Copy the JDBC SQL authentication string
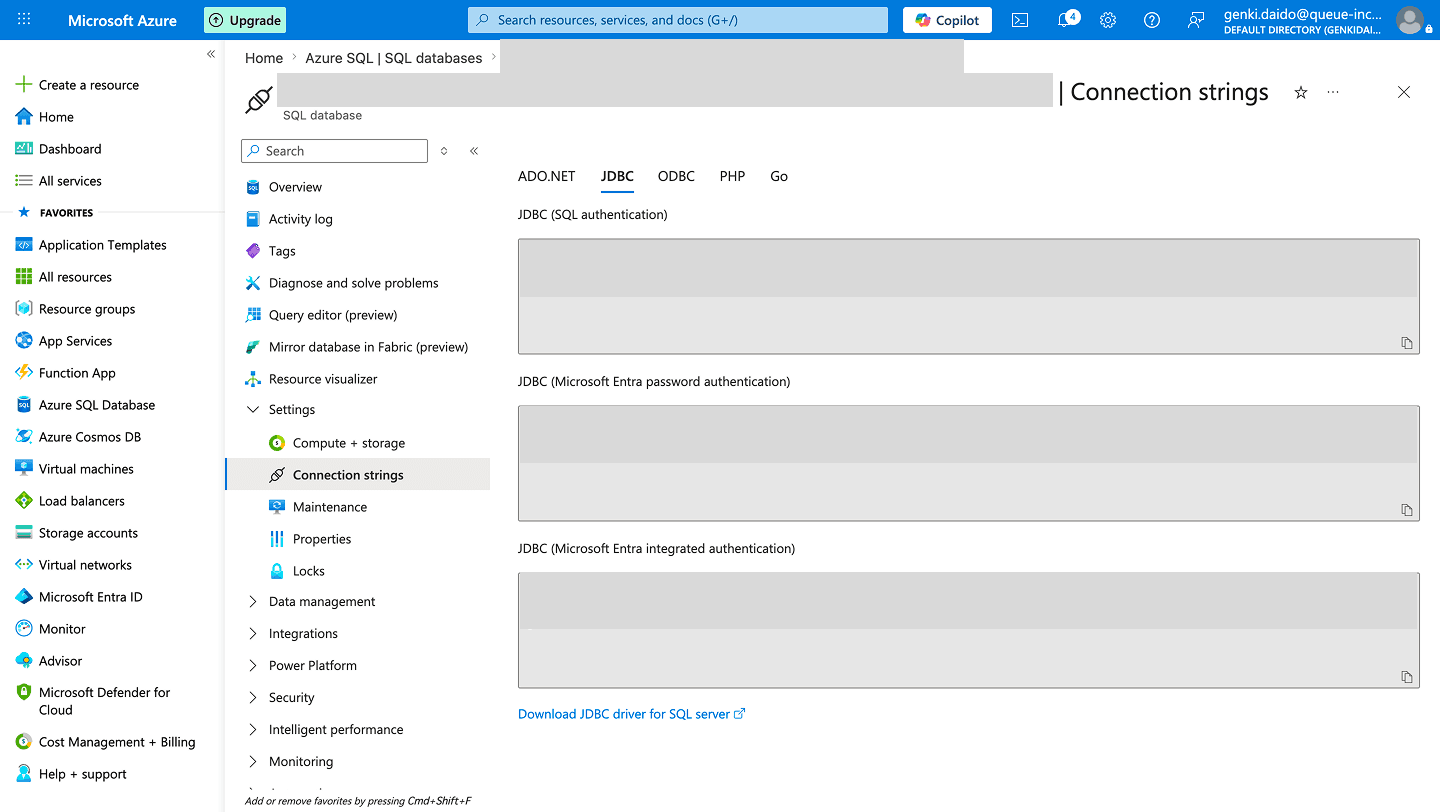 (x=1406, y=343)
